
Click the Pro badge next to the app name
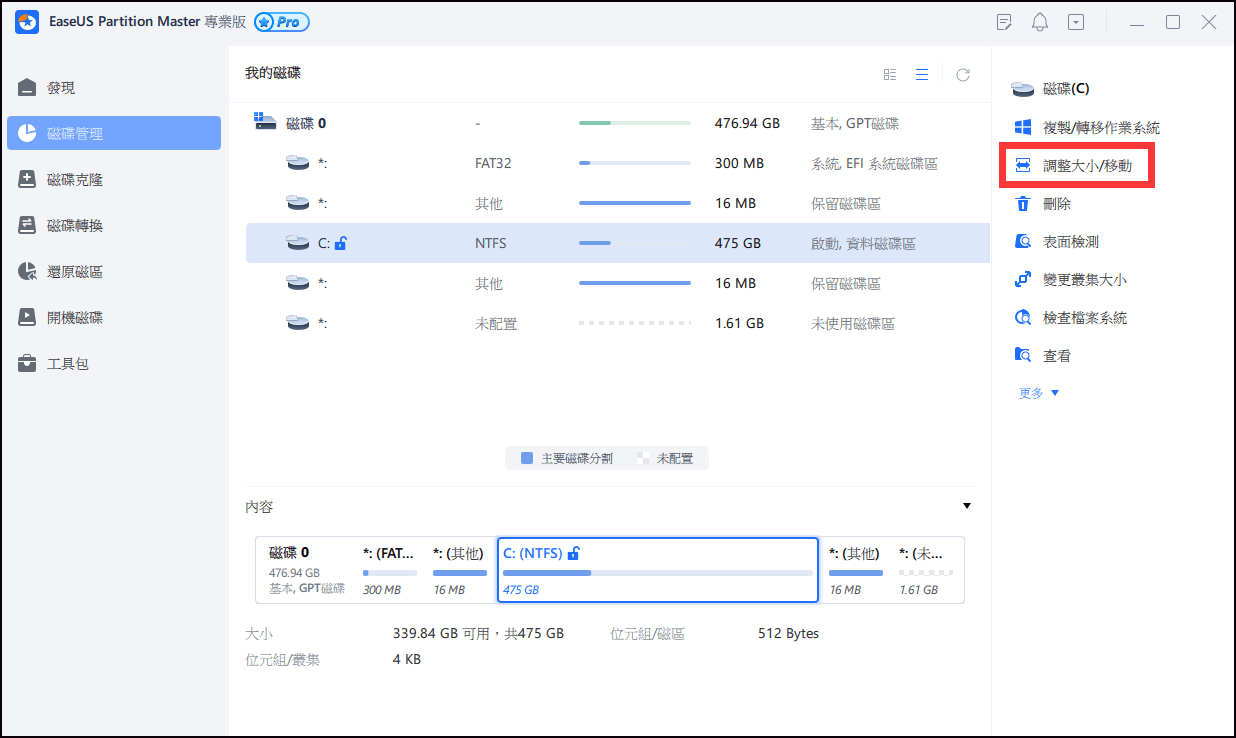pyautogui.click(x=281, y=21)
